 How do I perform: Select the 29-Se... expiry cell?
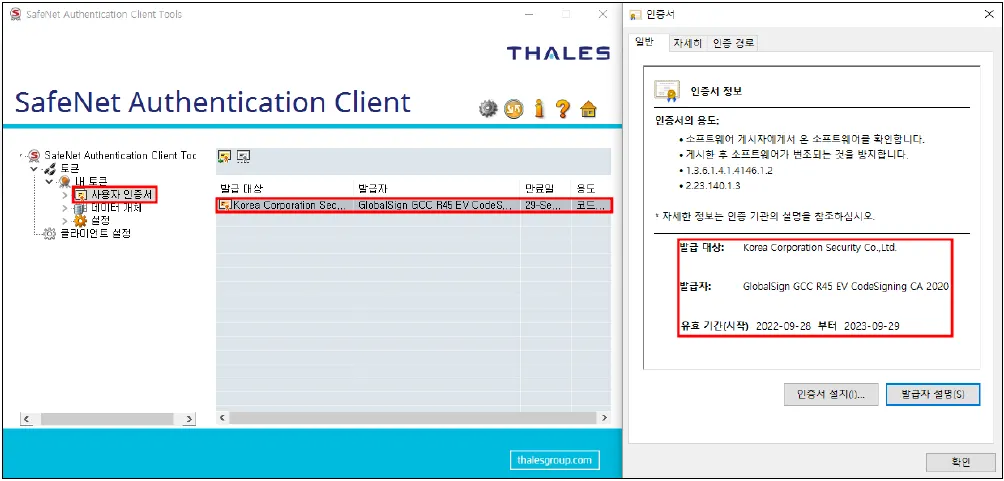pos(545,205)
